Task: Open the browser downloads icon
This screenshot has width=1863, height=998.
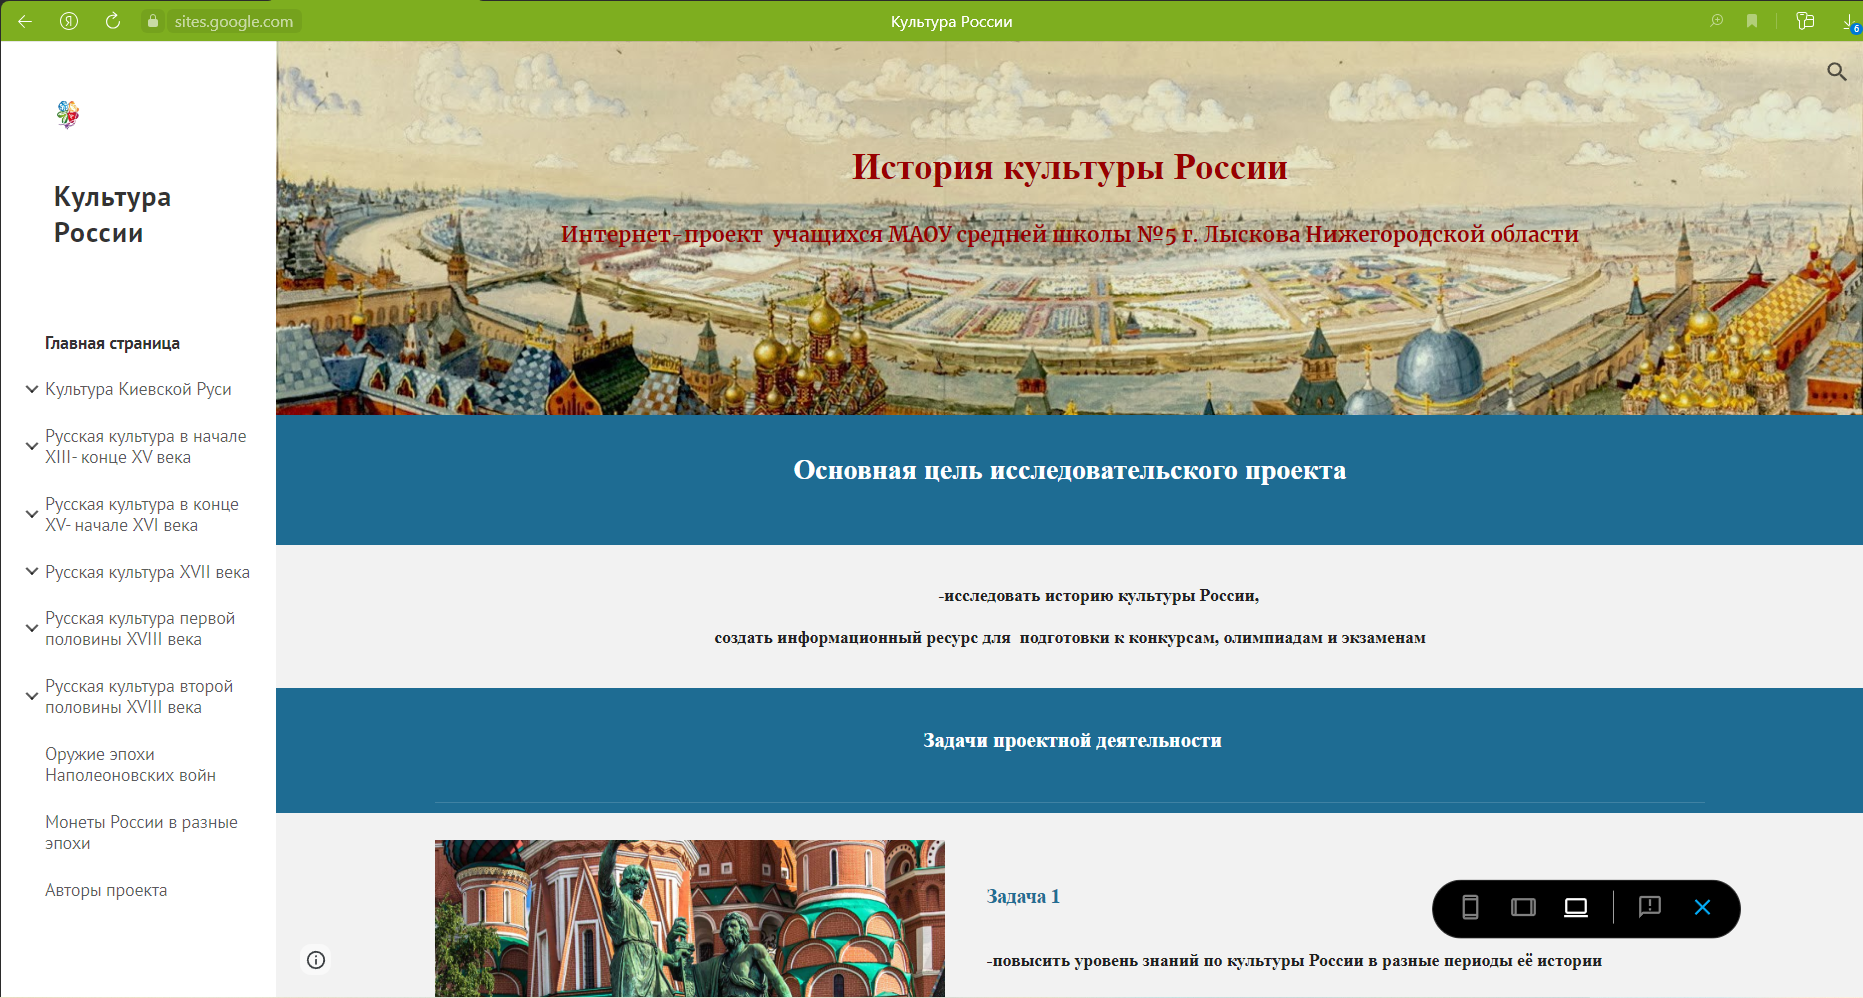Action: (x=1849, y=21)
